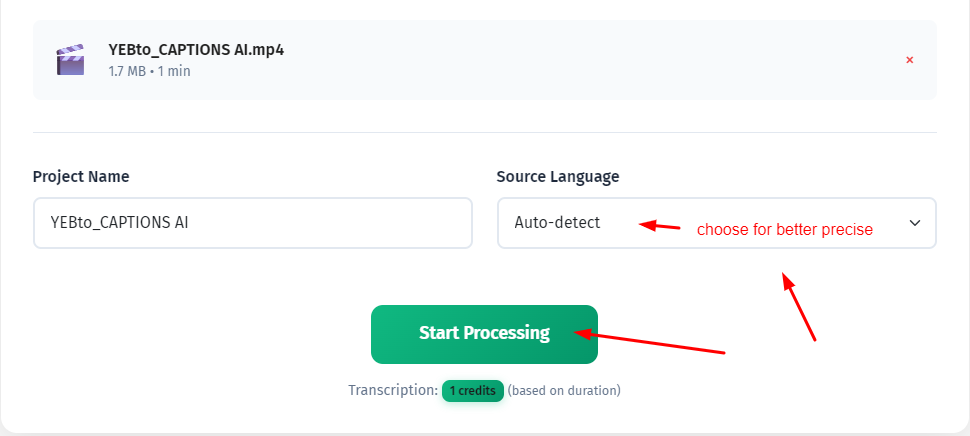The height and width of the screenshot is (436, 970).
Task: Click the green "1 credits" badge
Action: click(x=472, y=391)
